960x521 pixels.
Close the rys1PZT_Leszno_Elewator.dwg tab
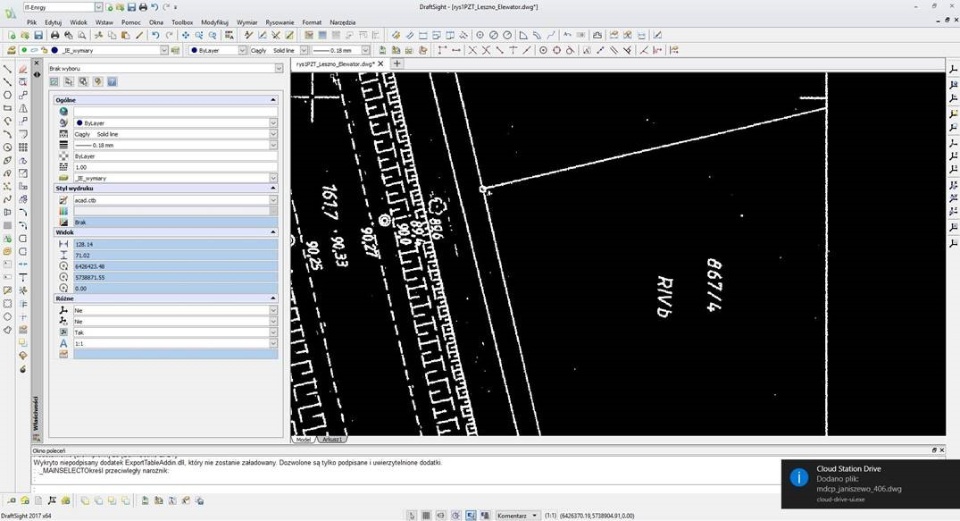[x=380, y=64]
